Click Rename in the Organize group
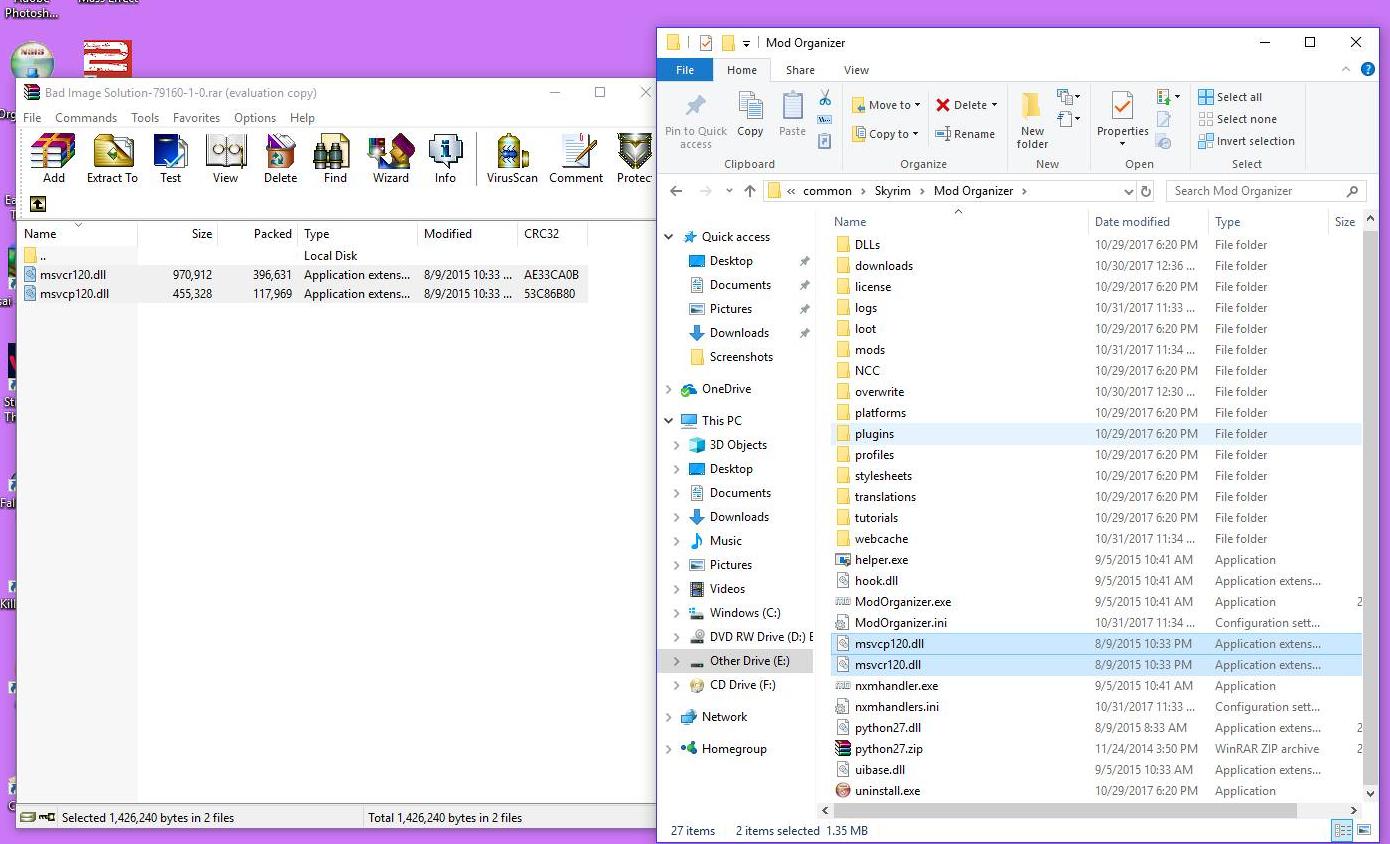 coord(965,134)
